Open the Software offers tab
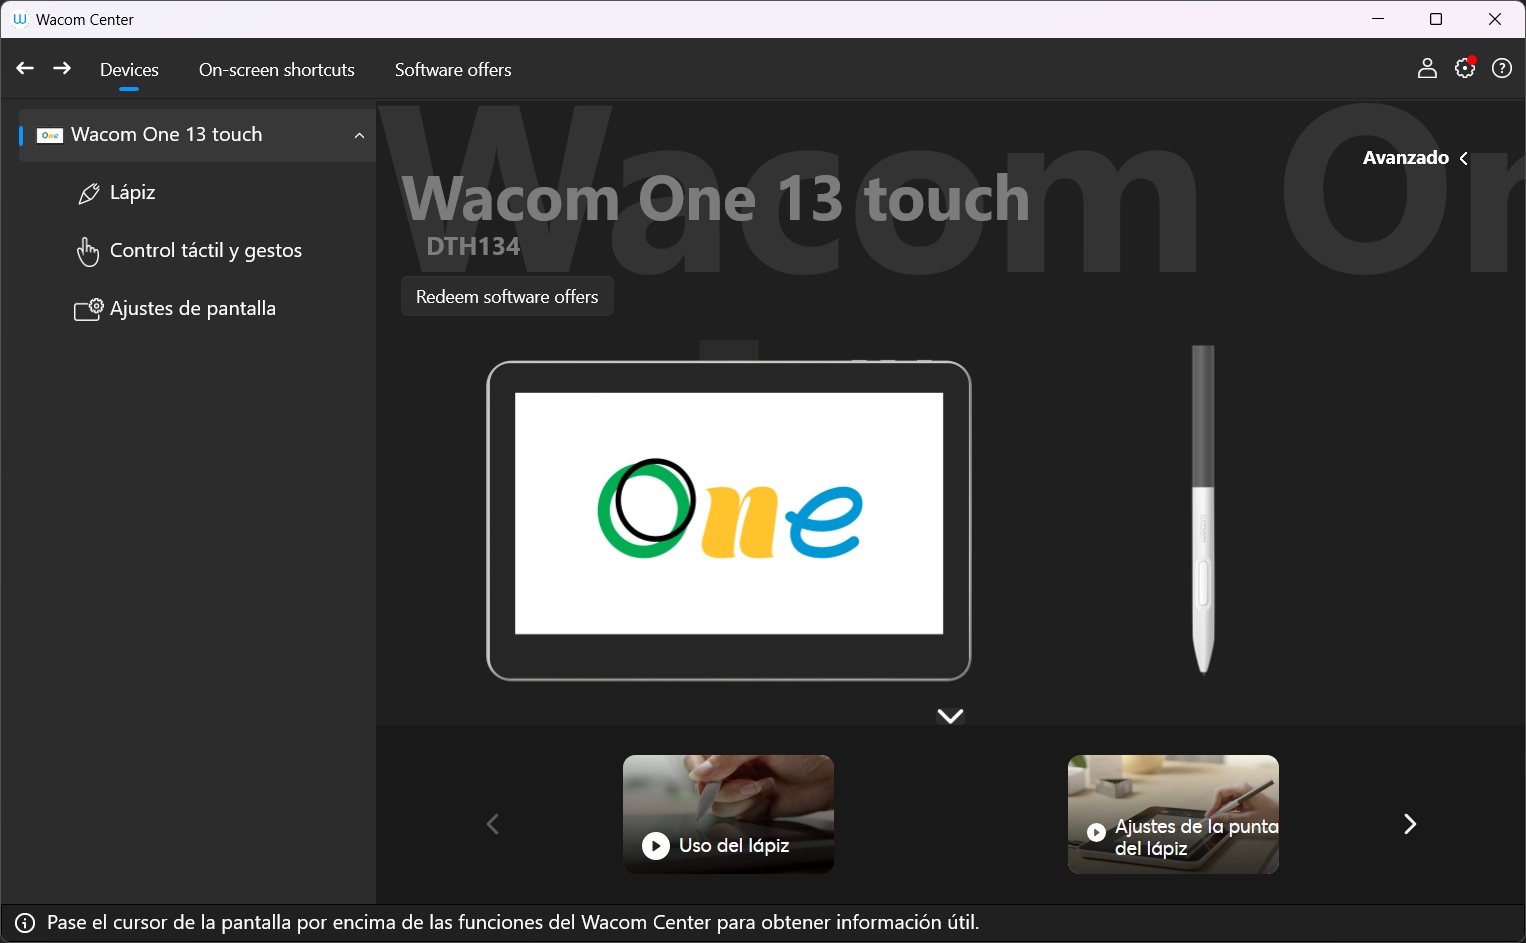The height and width of the screenshot is (943, 1526). (453, 70)
